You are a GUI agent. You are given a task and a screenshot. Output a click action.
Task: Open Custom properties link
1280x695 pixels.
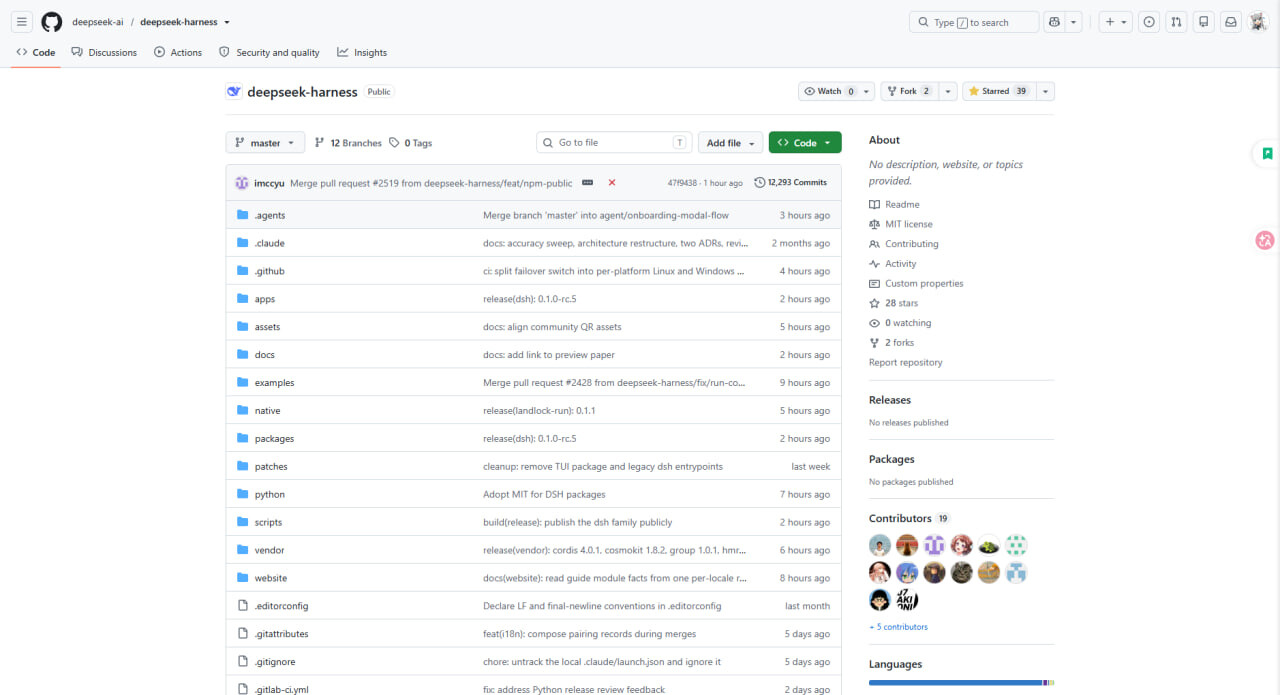pos(924,284)
